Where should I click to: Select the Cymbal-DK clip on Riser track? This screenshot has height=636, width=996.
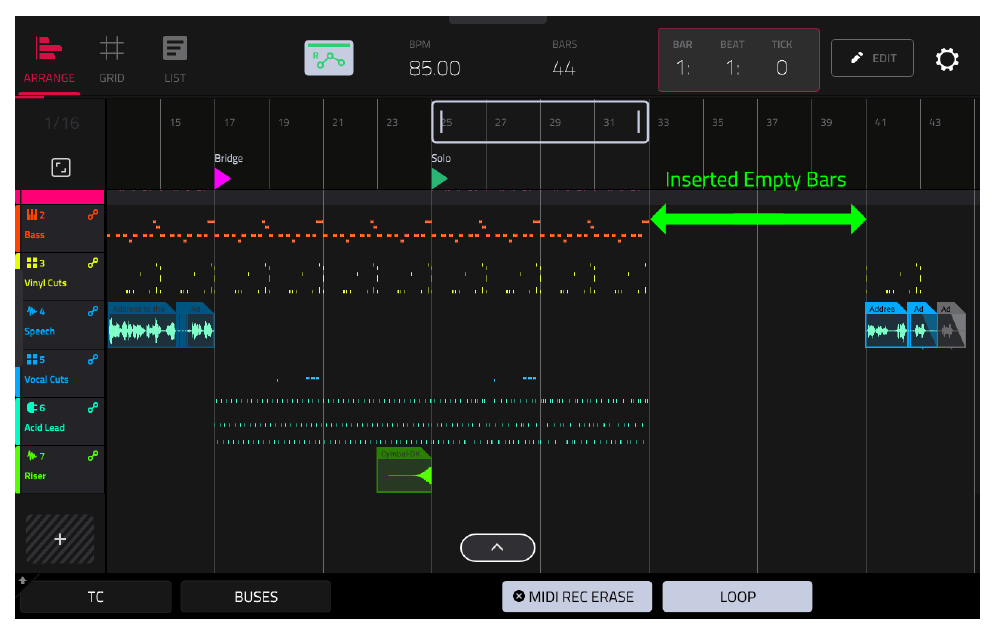pyautogui.click(x=404, y=470)
